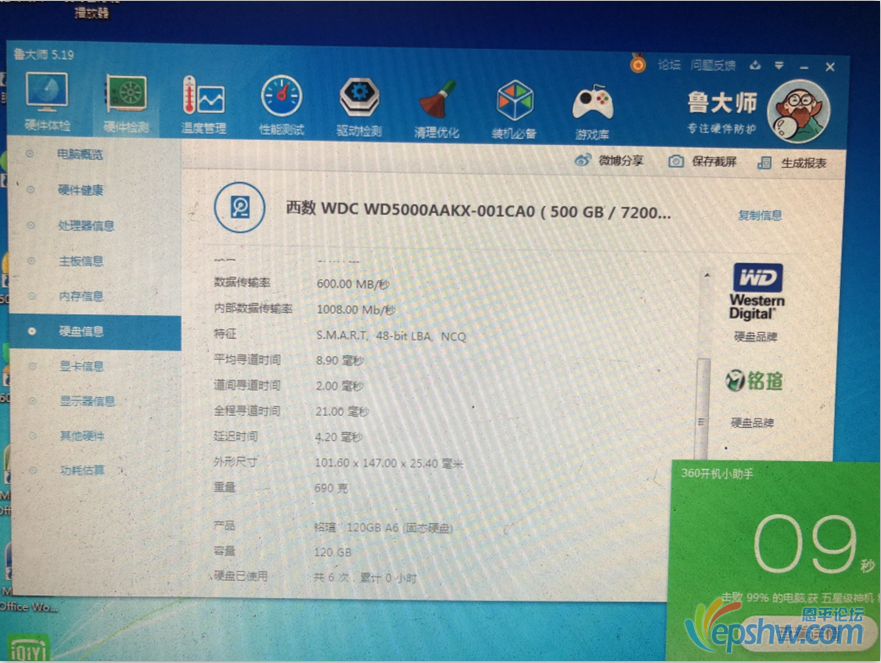Show 内存信息 sidebar page

coord(81,296)
